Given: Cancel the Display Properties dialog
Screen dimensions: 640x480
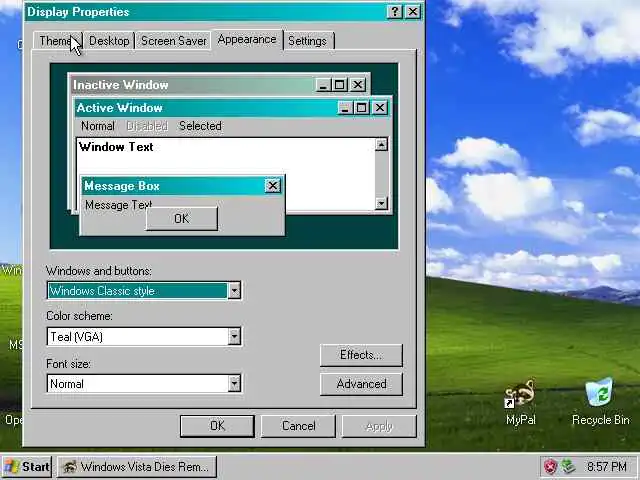Looking at the screenshot, I should [298, 426].
